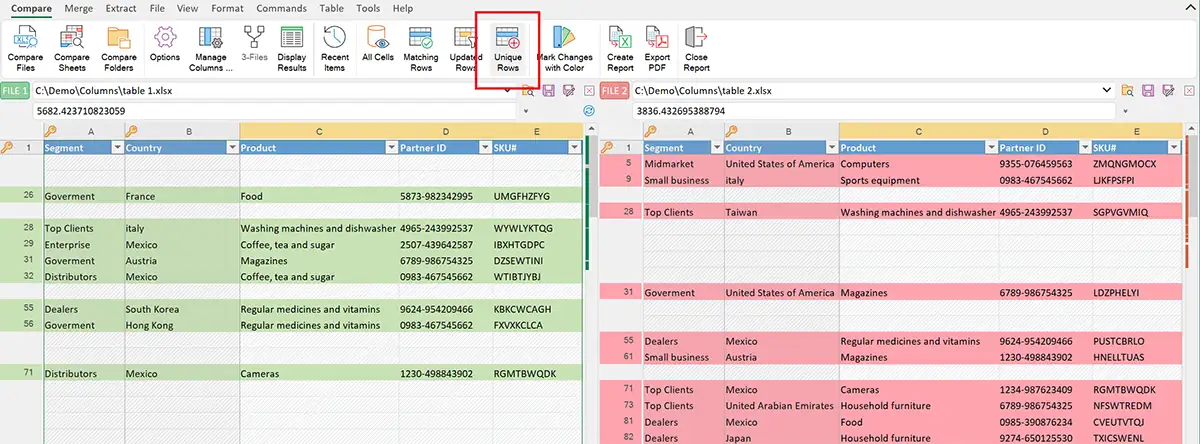Switch to the Extract tab
Viewport: 1200px width, 444px height.
[x=120, y=8]
